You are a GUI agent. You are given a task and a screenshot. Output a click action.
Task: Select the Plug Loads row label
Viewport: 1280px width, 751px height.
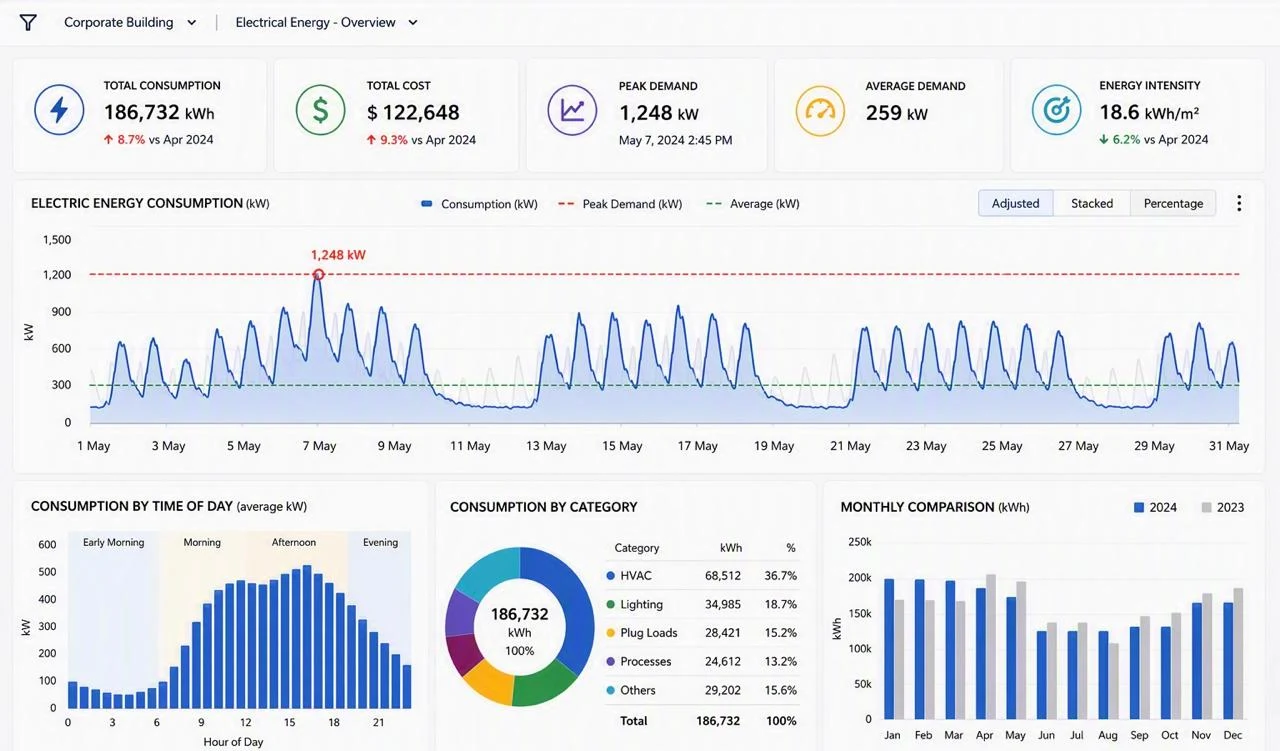coord(649,633)
